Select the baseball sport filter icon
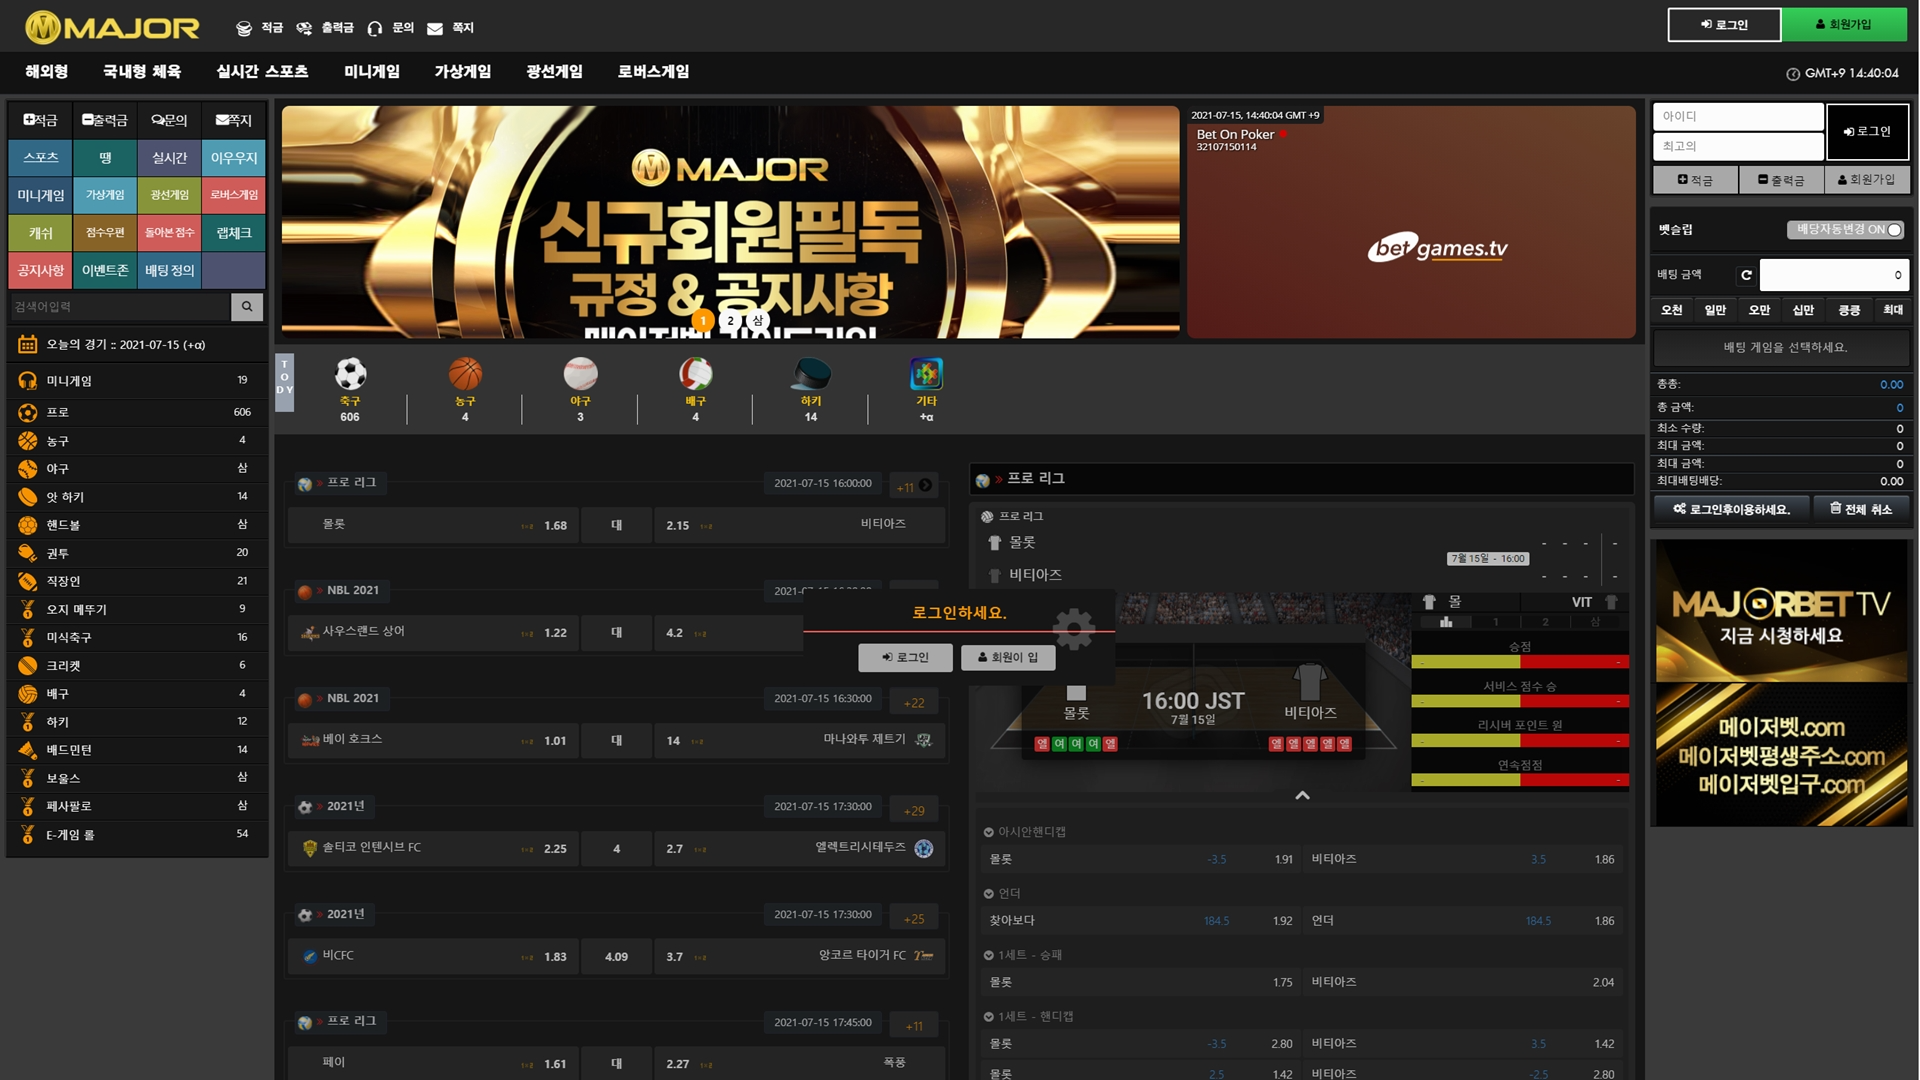The image size is (1920, 1080). click(x=580, y=374)
